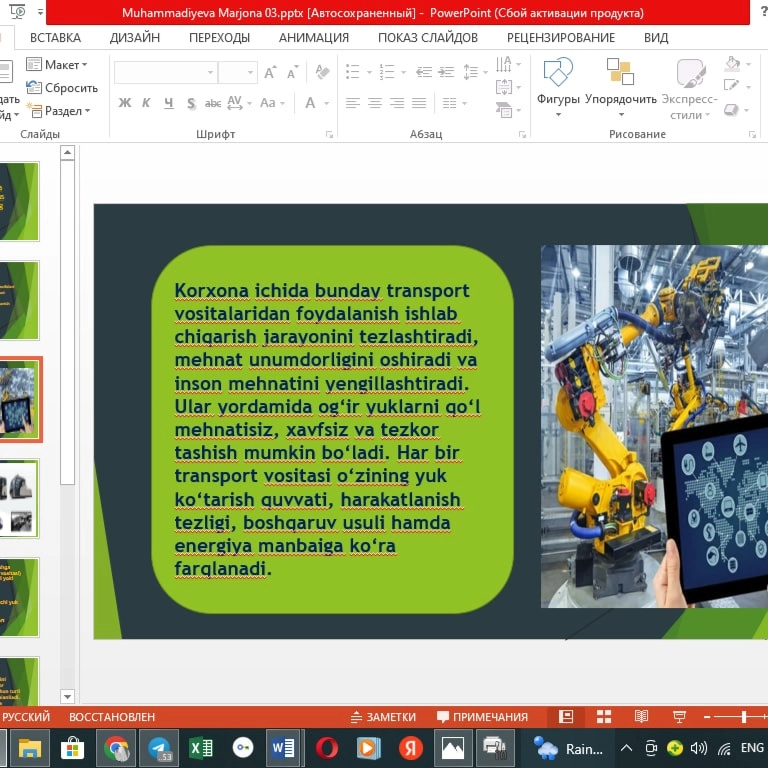Click the Русский language indicator

point(26,717)
